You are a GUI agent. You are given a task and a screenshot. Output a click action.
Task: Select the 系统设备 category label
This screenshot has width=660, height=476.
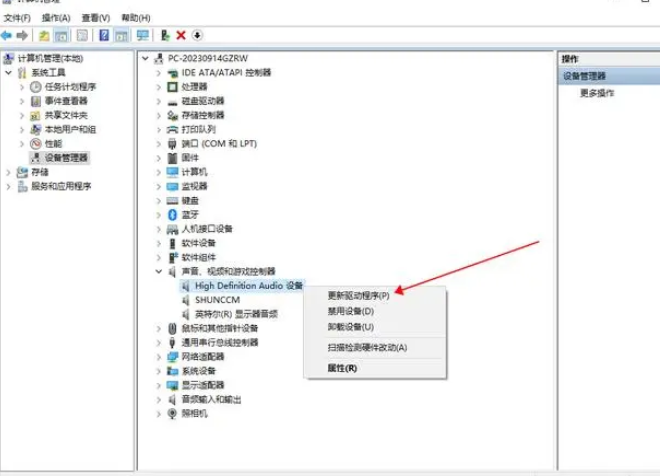(x=198, y=371)
